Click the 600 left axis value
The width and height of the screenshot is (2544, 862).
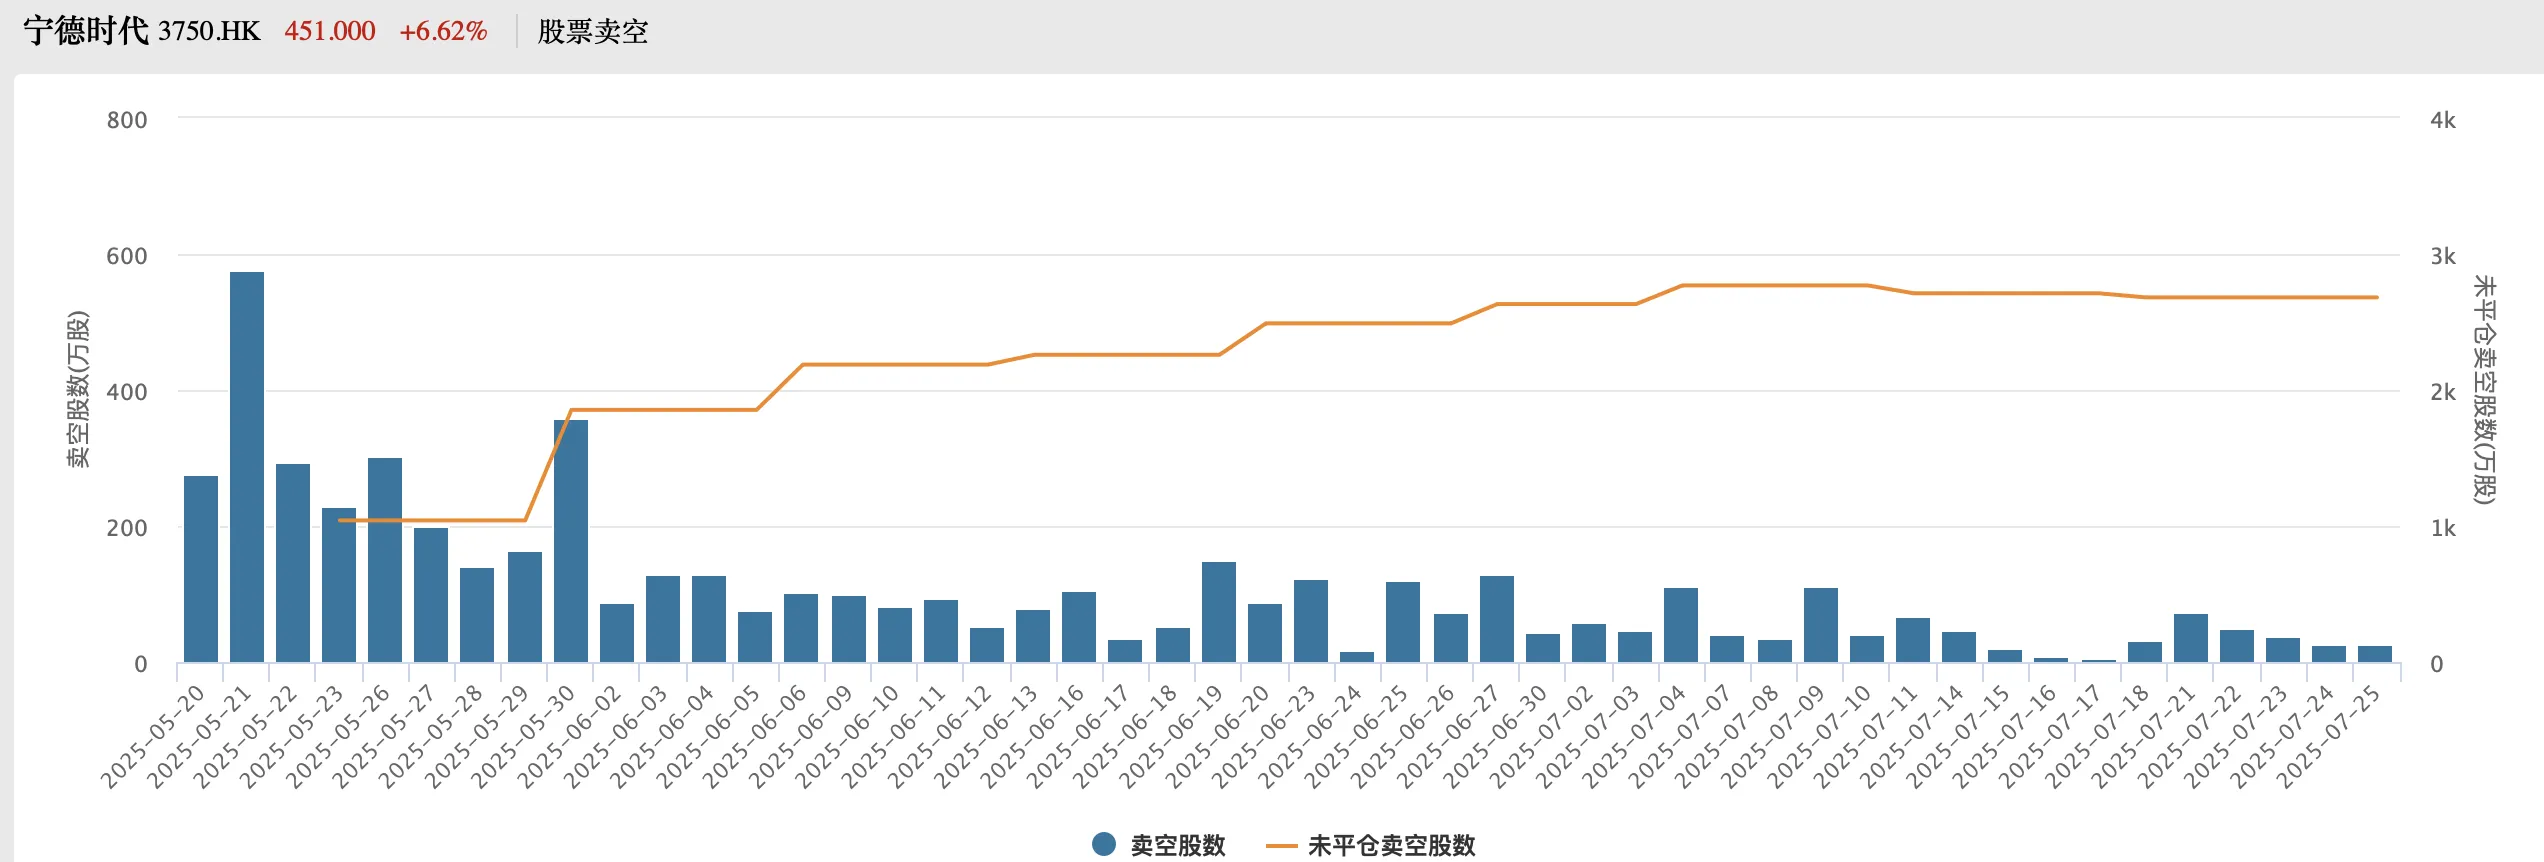pyautogui.click(x=127, y=256)
